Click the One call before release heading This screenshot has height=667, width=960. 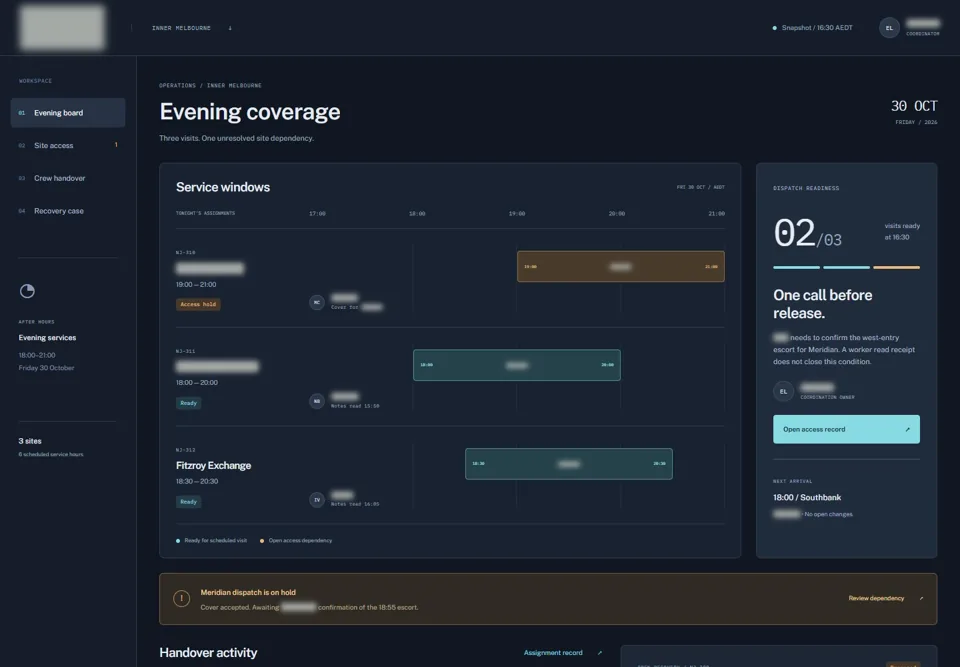[x=823, y=304]
